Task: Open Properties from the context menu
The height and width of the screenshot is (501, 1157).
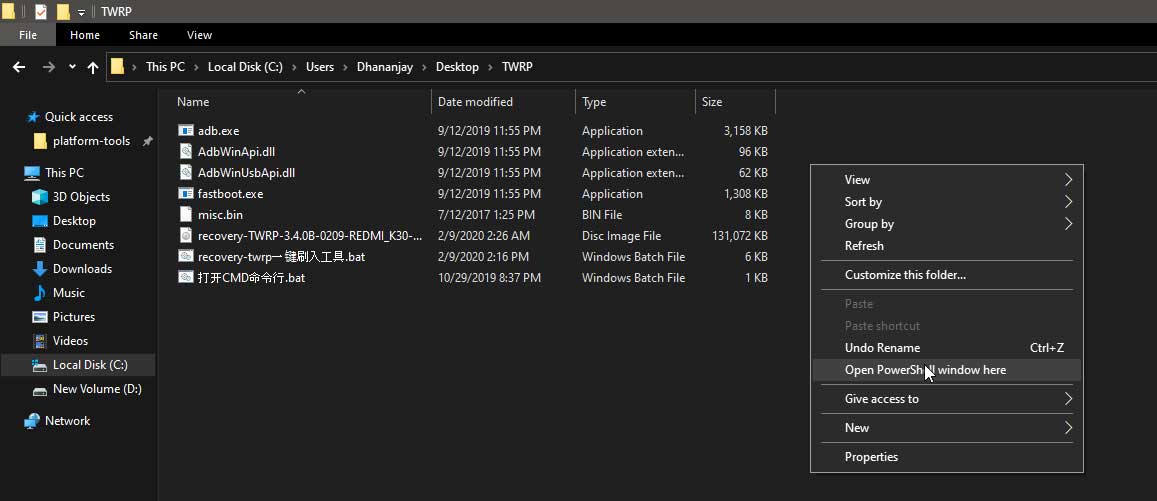Action: tap(946, 457)
